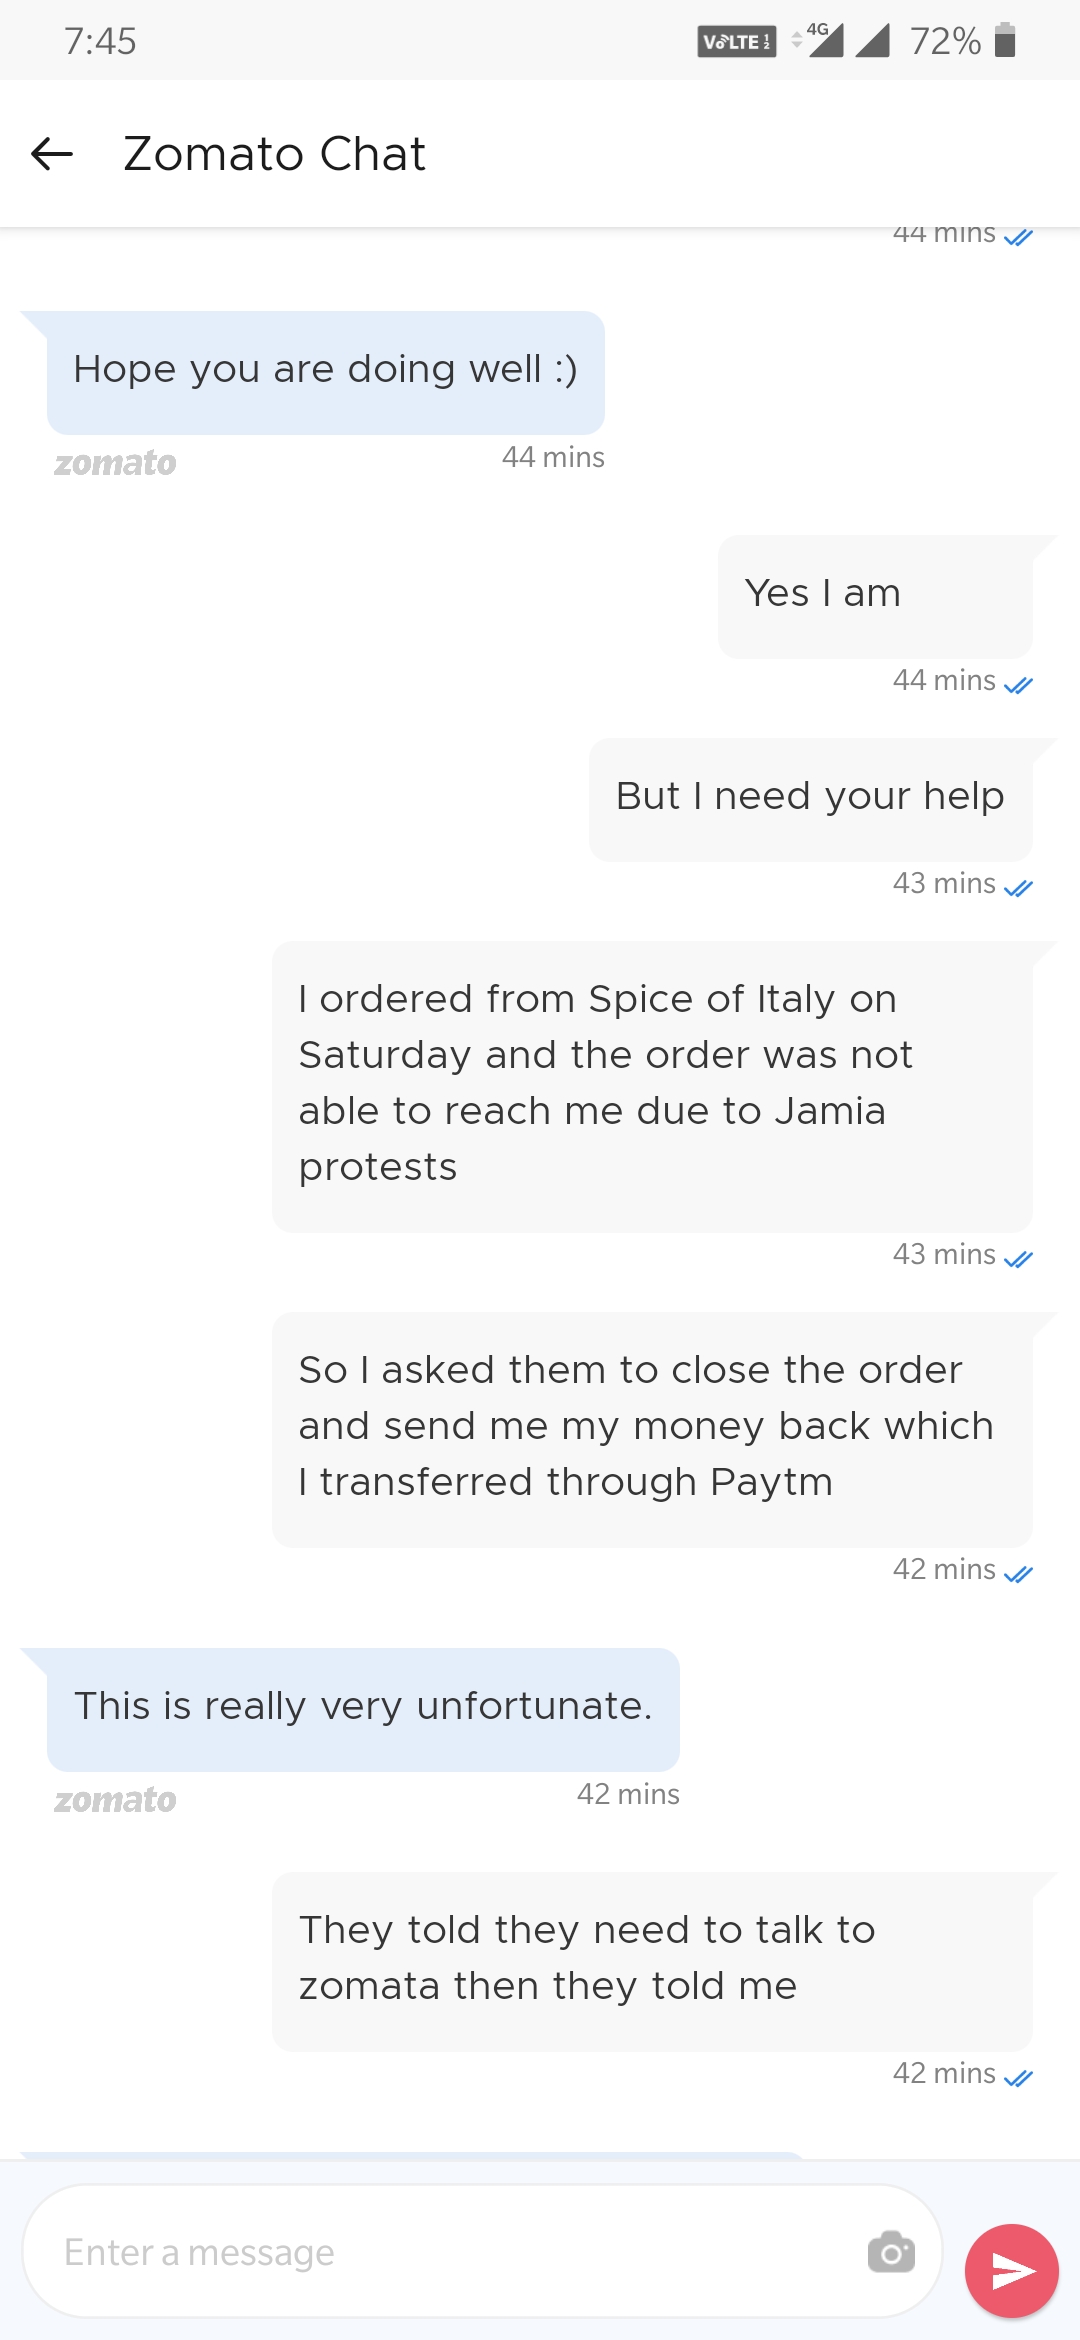1080x2340 pixels.
Task: Tap the camera attachment icon
Action: click(x=891, y=2252)
